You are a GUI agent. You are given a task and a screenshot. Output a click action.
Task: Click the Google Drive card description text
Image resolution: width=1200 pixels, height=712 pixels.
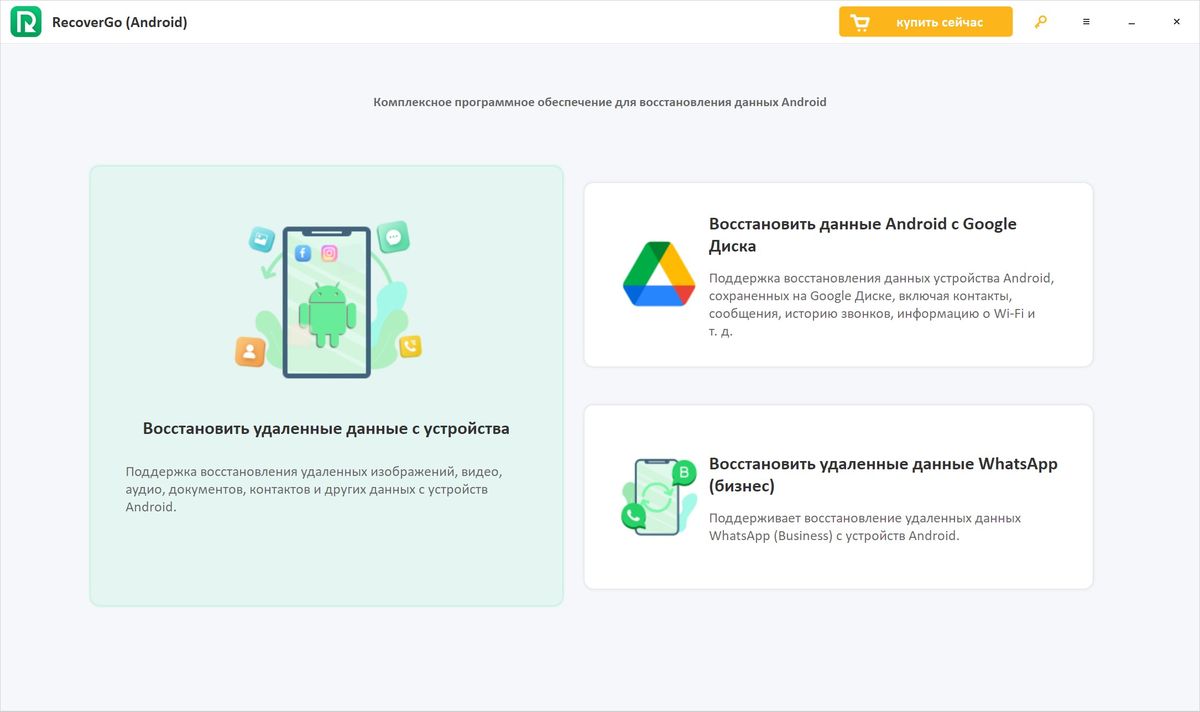click(881, 304)
